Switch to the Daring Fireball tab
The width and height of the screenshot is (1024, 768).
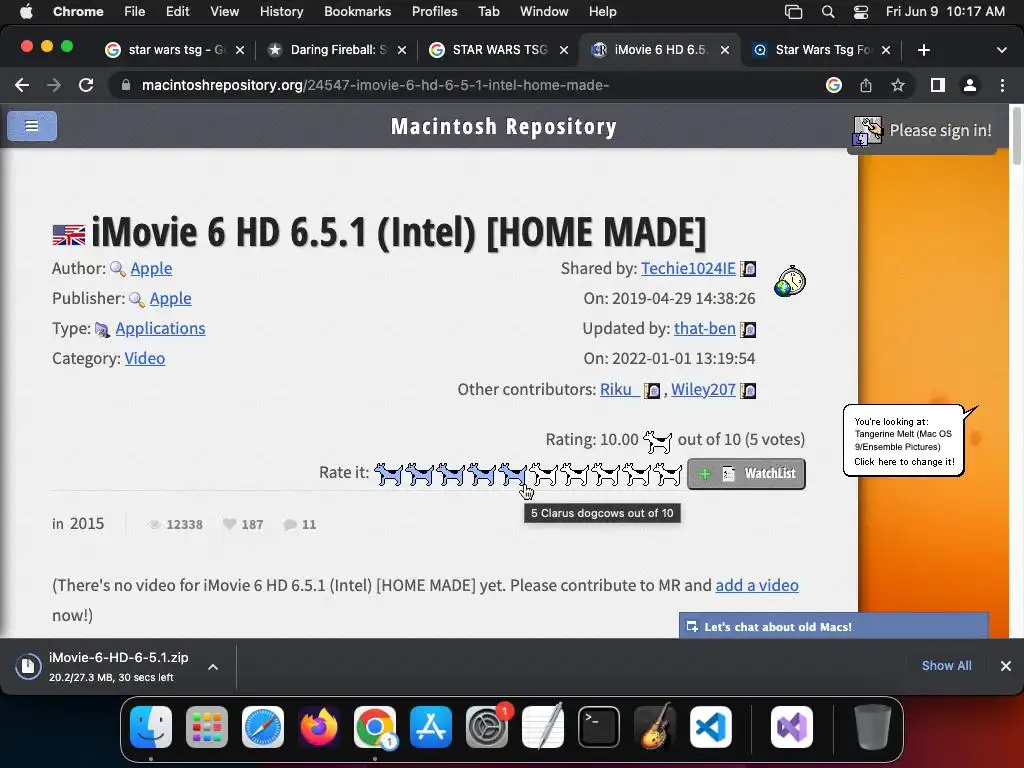336,50
